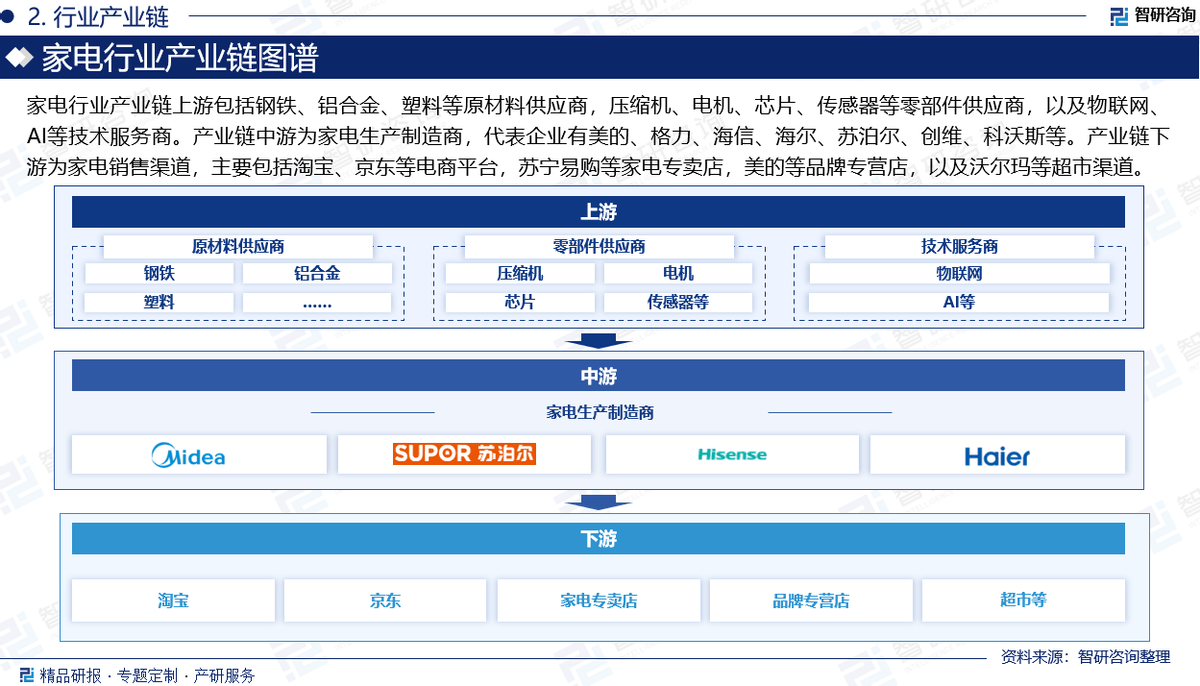Viewport: 1200px width, 686px height.
Task: Click the 物联网 technology box
Action: point(959,273)
